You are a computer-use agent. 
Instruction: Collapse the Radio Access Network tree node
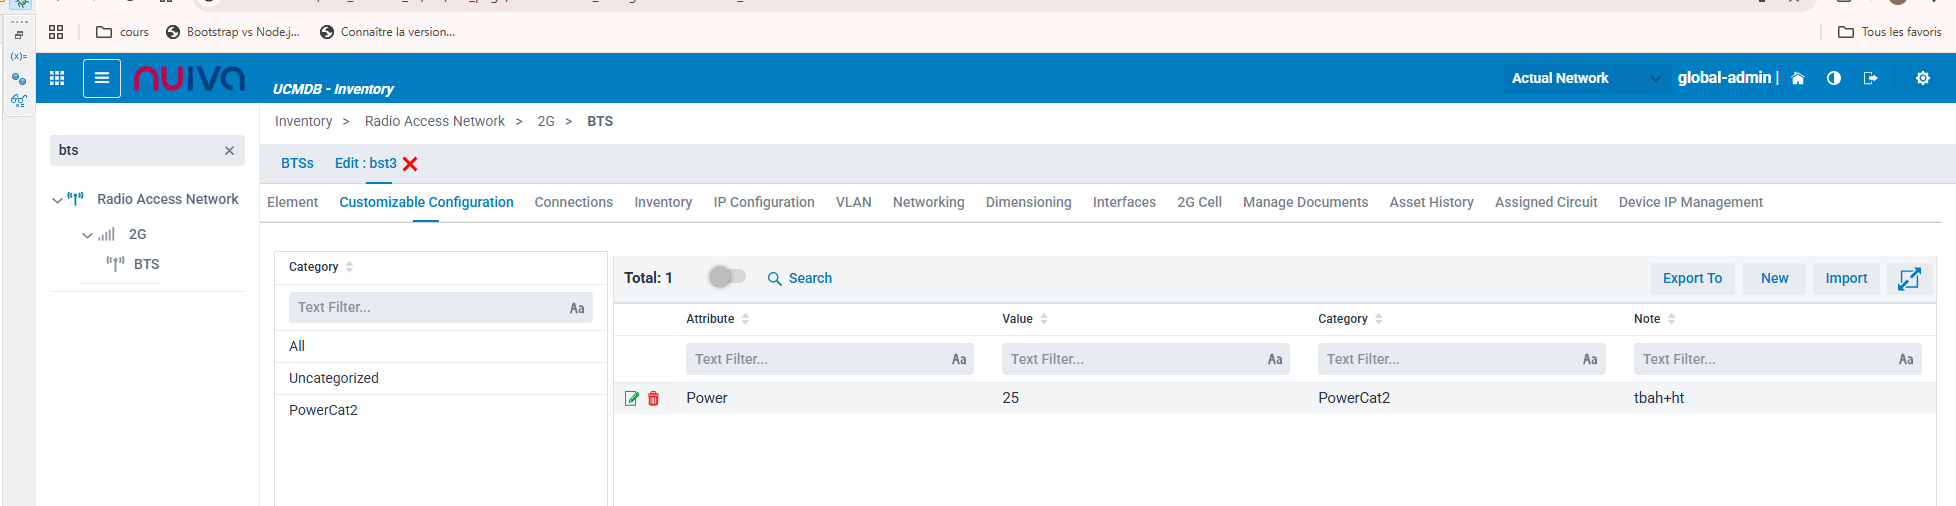pos(57,200)
